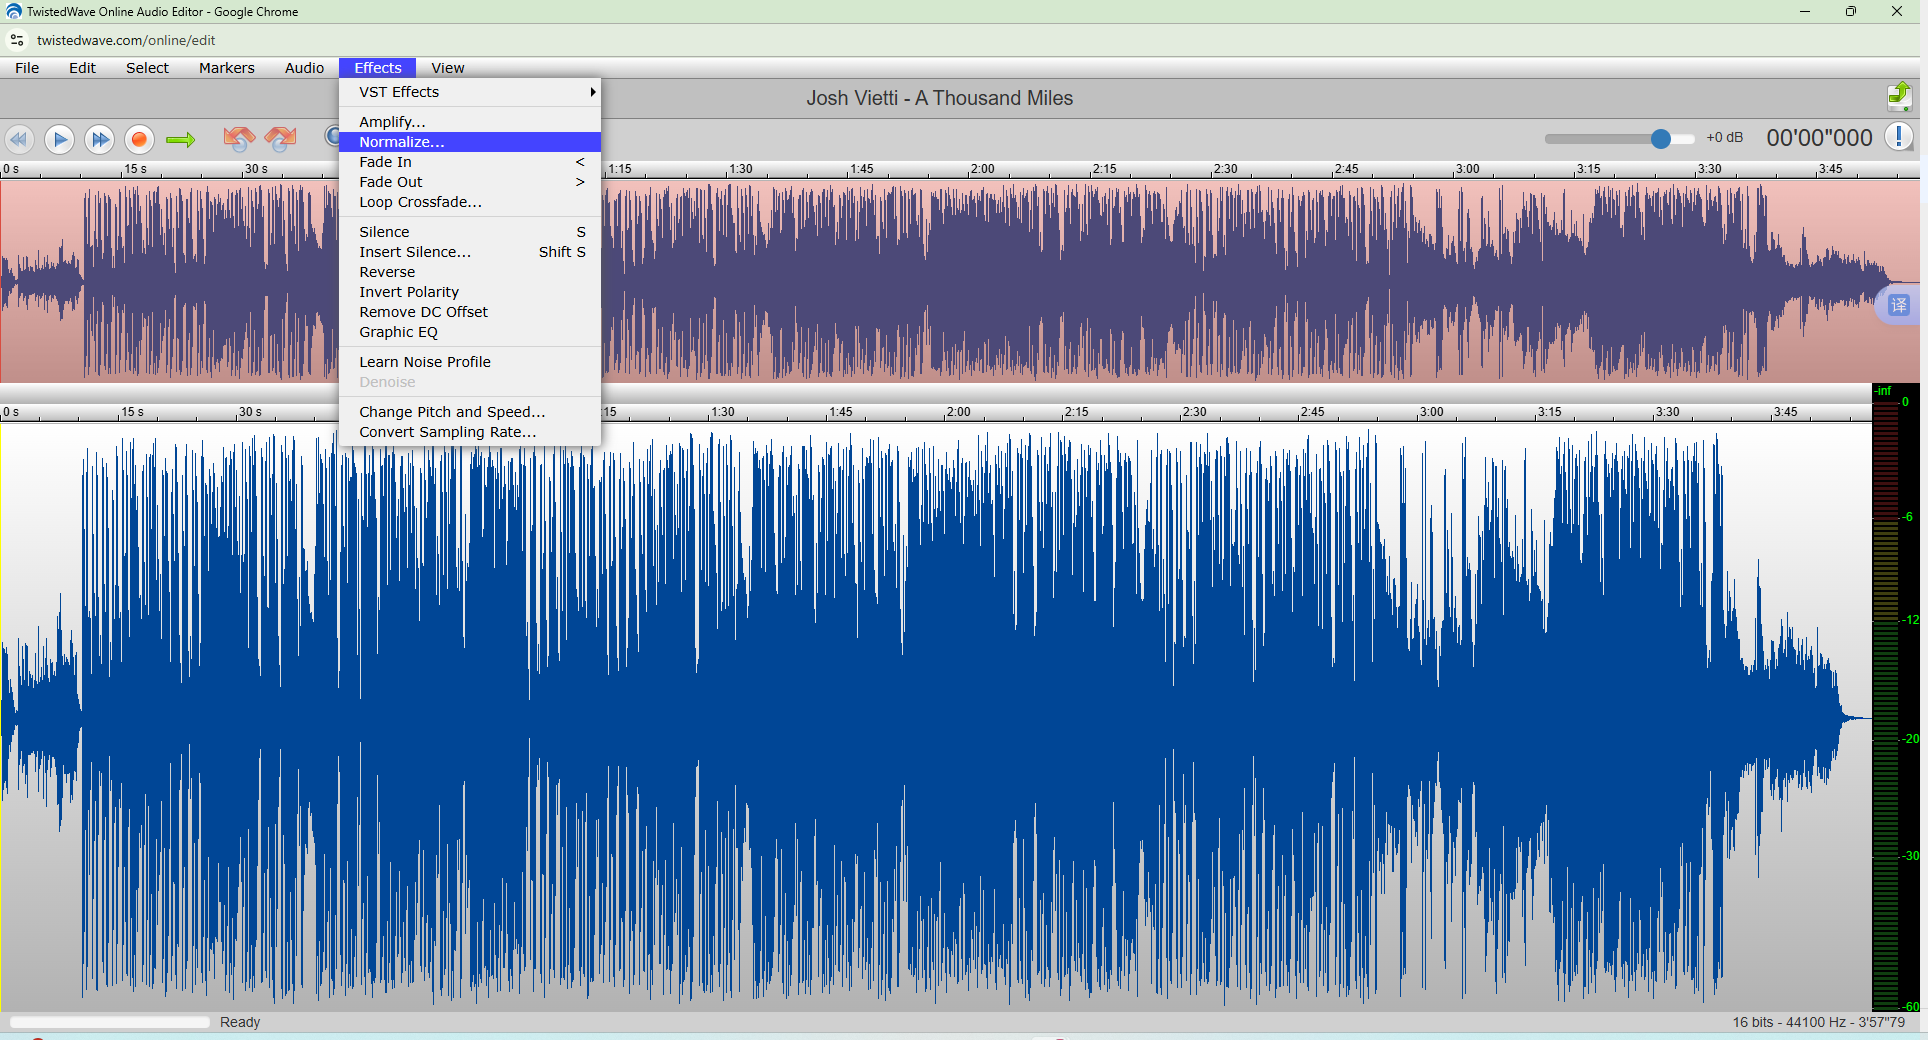
Task: Click the volume slider knob
Action: pos(1660,139)
